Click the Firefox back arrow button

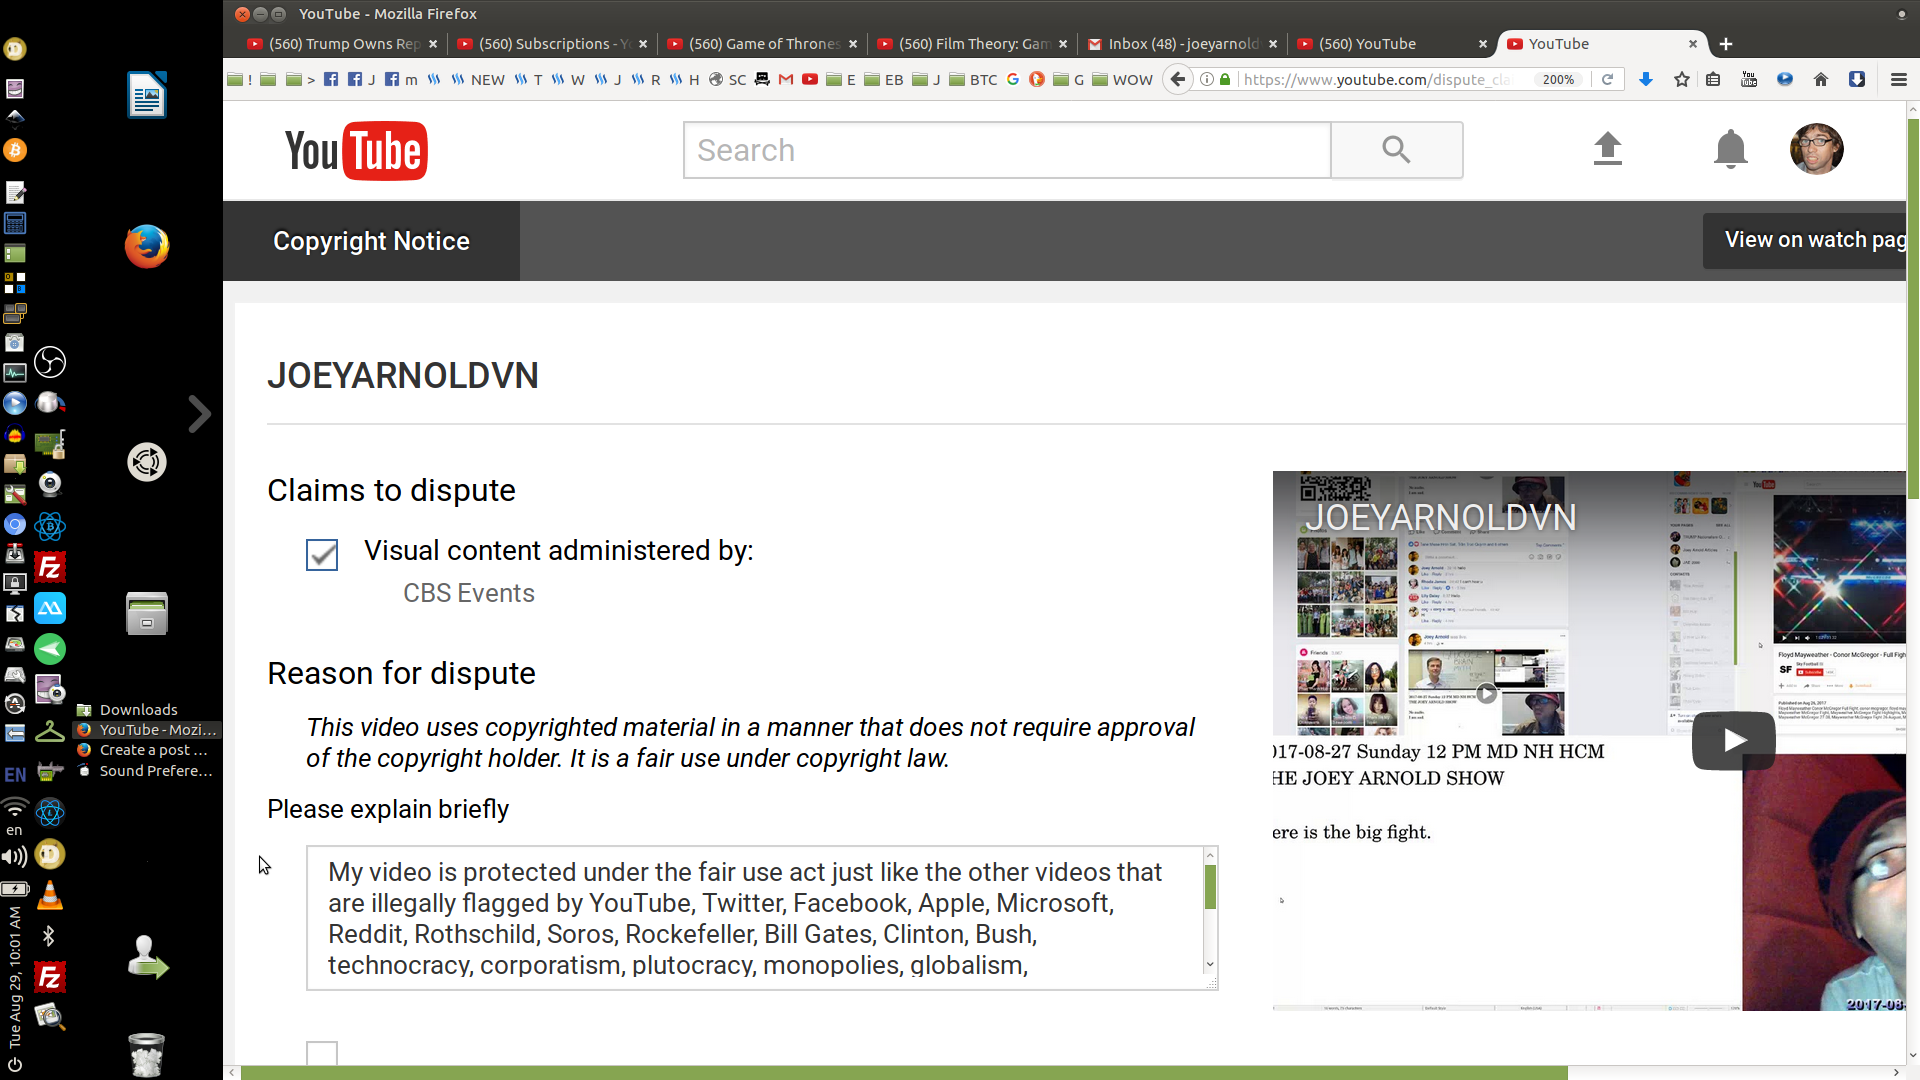coord(1178,79)
